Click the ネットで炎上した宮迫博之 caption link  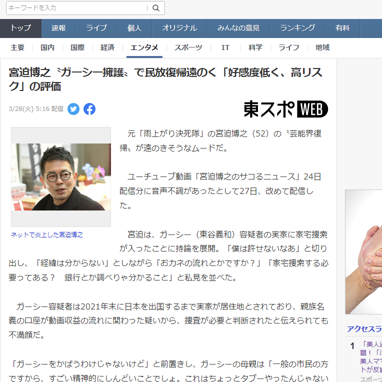pos(47,235)
